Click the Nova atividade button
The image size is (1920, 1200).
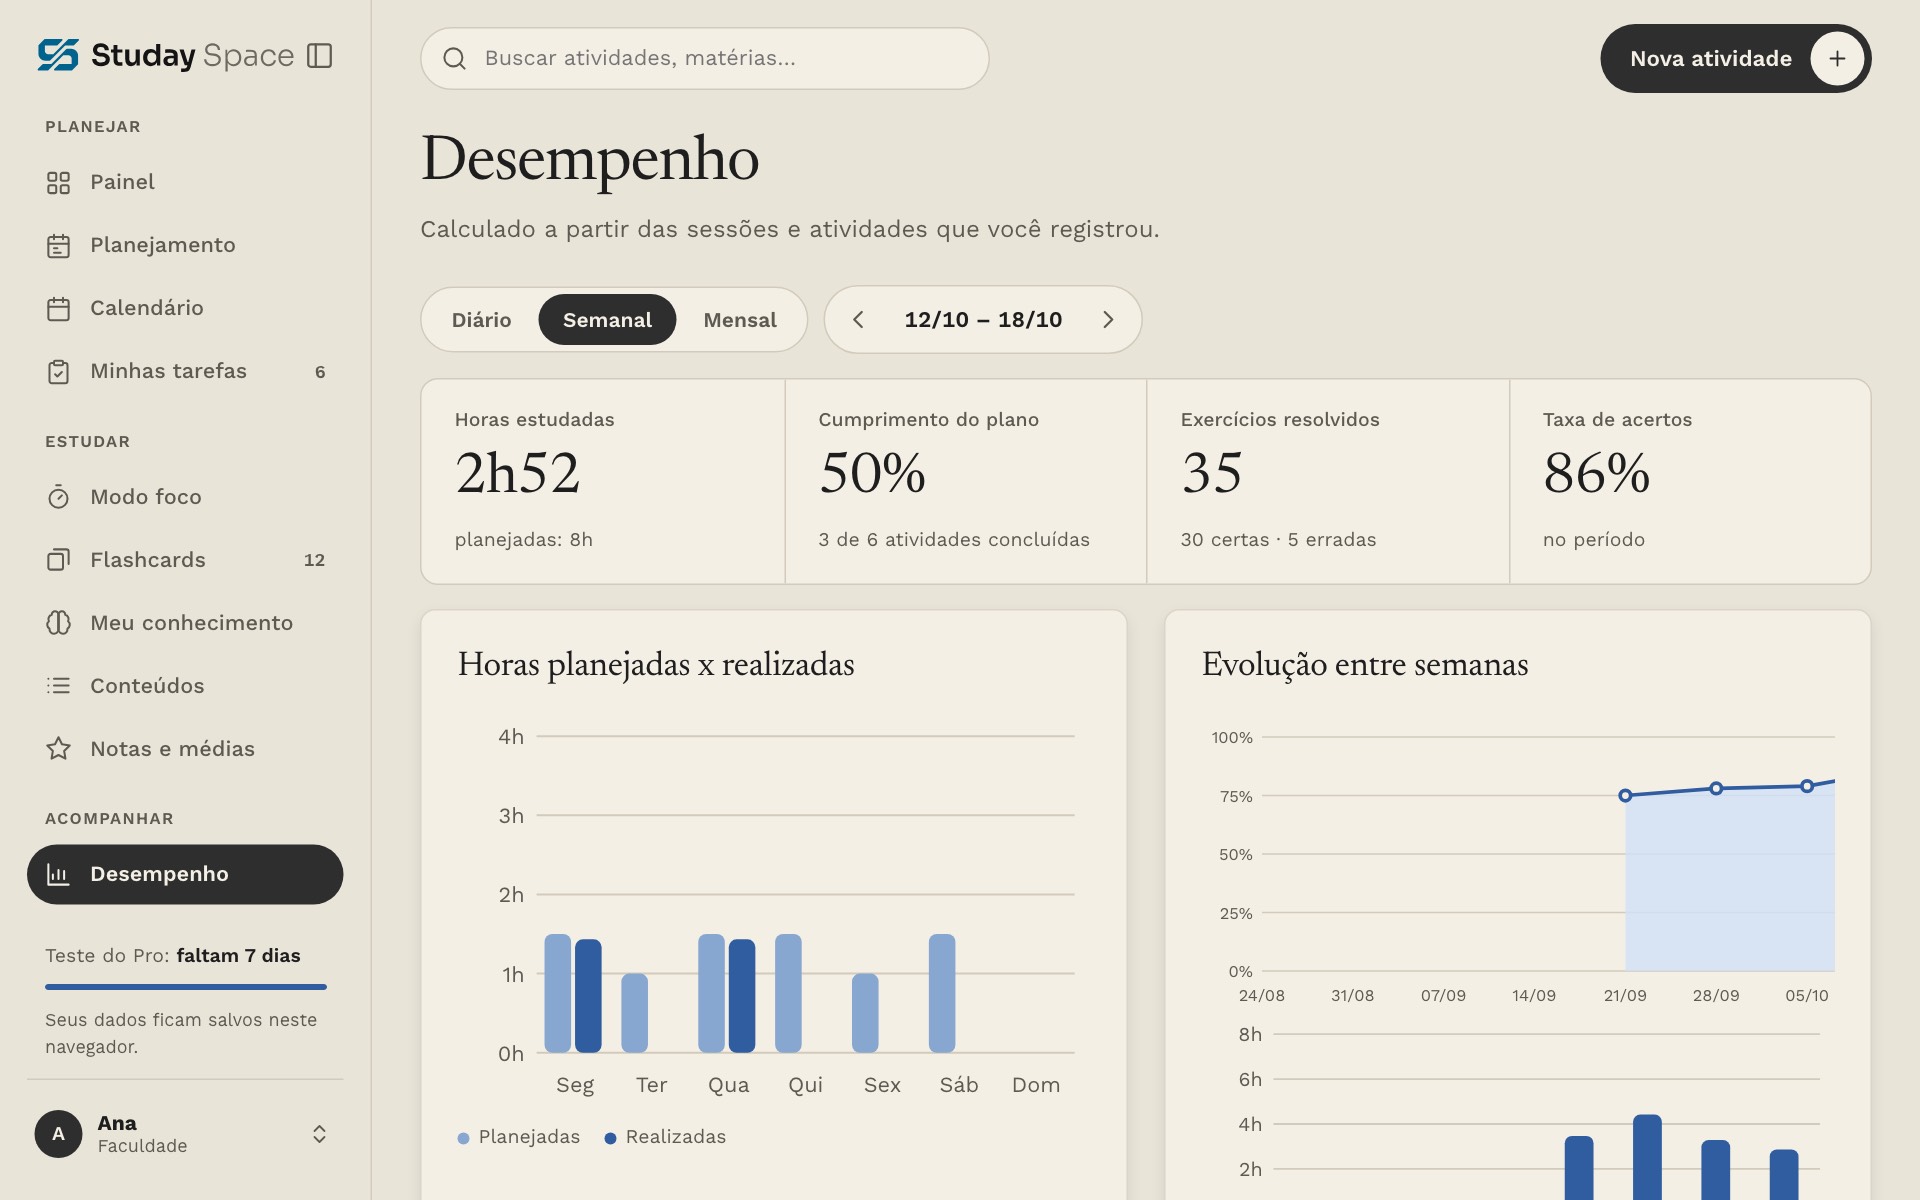pyautogui.click(x=1735, y=59)
